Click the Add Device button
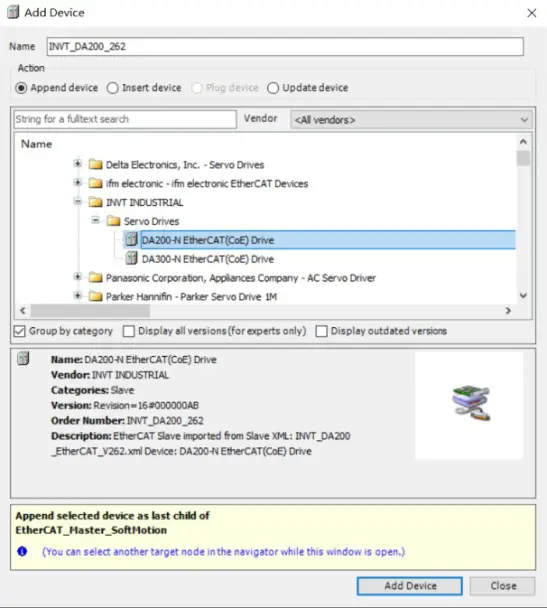Image resolution: width=547 pixels, height=608 pixels. tap(410, 586)
